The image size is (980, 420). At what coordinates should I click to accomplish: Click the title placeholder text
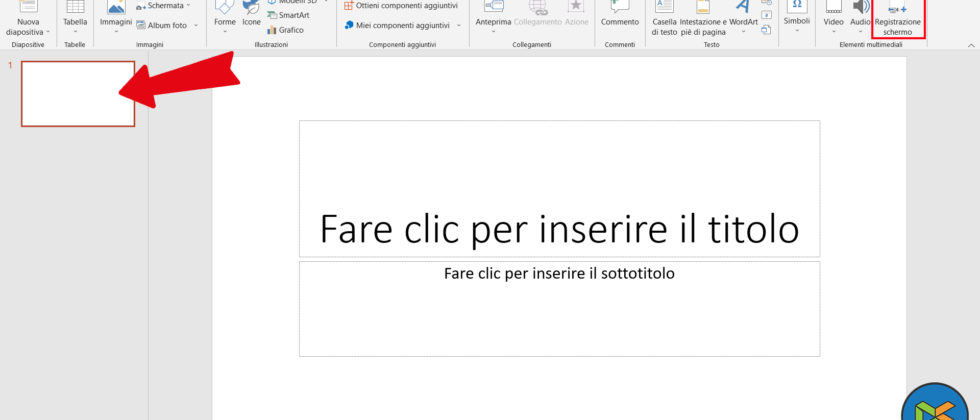559,229
